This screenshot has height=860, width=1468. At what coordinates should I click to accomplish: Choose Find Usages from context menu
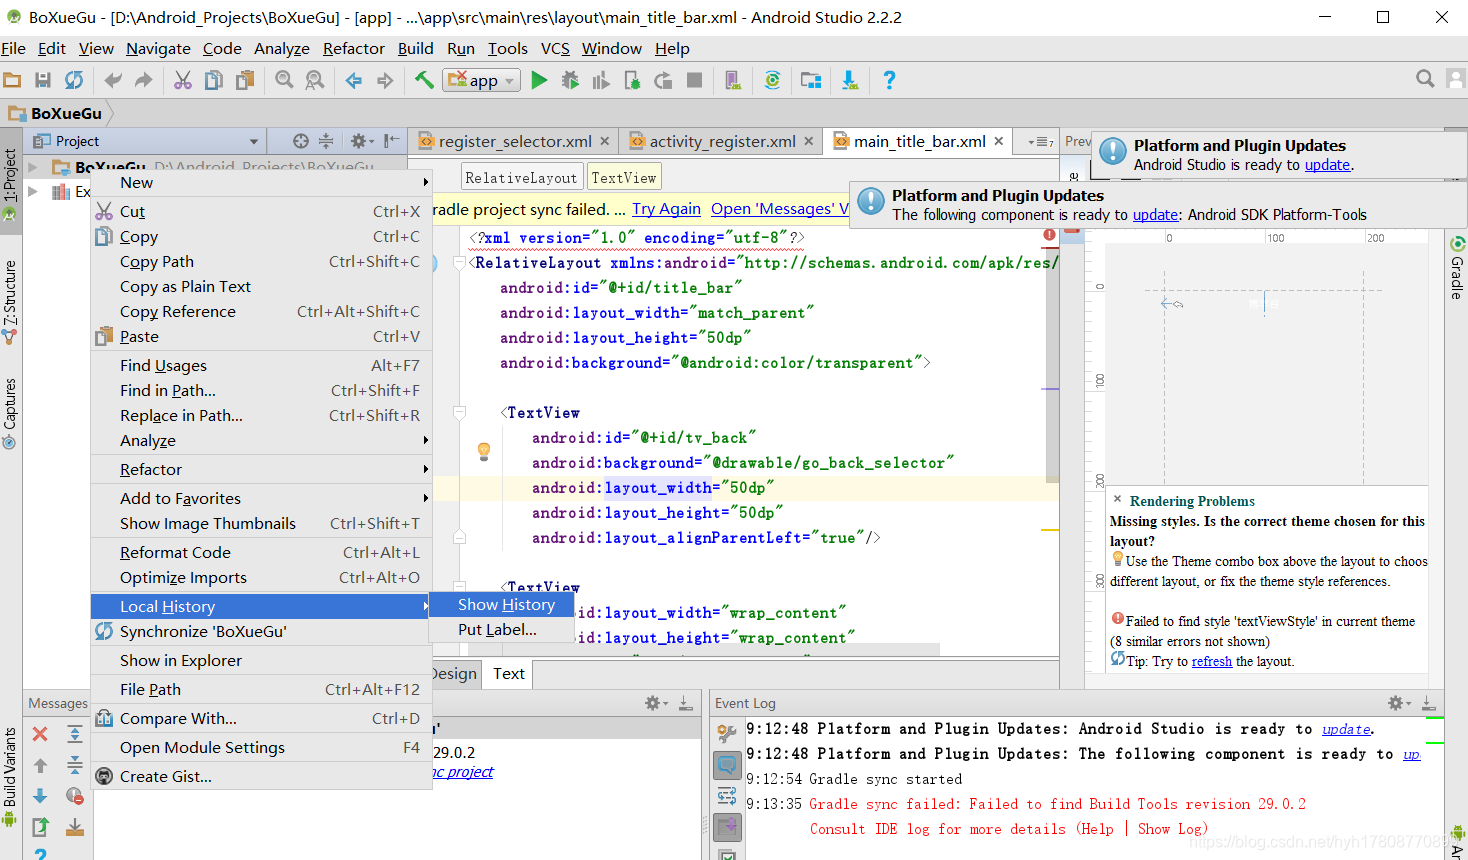tap(261, 365)
